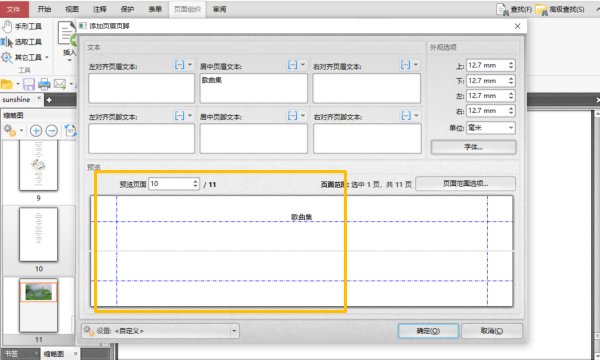The height and width of the screenshot is (360, 600).
Task: Close the sunshine document tab
Action: [x=39, y=98]
